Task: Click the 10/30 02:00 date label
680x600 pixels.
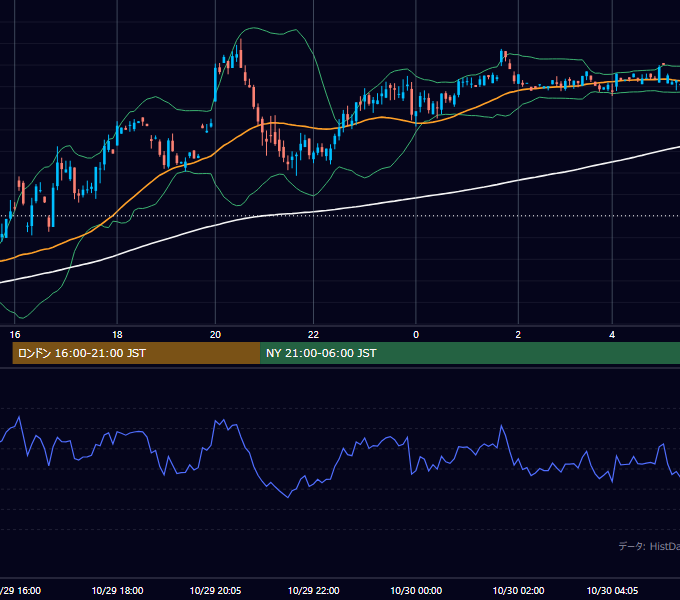Action: pyautogui.click(x=518, y=590)
